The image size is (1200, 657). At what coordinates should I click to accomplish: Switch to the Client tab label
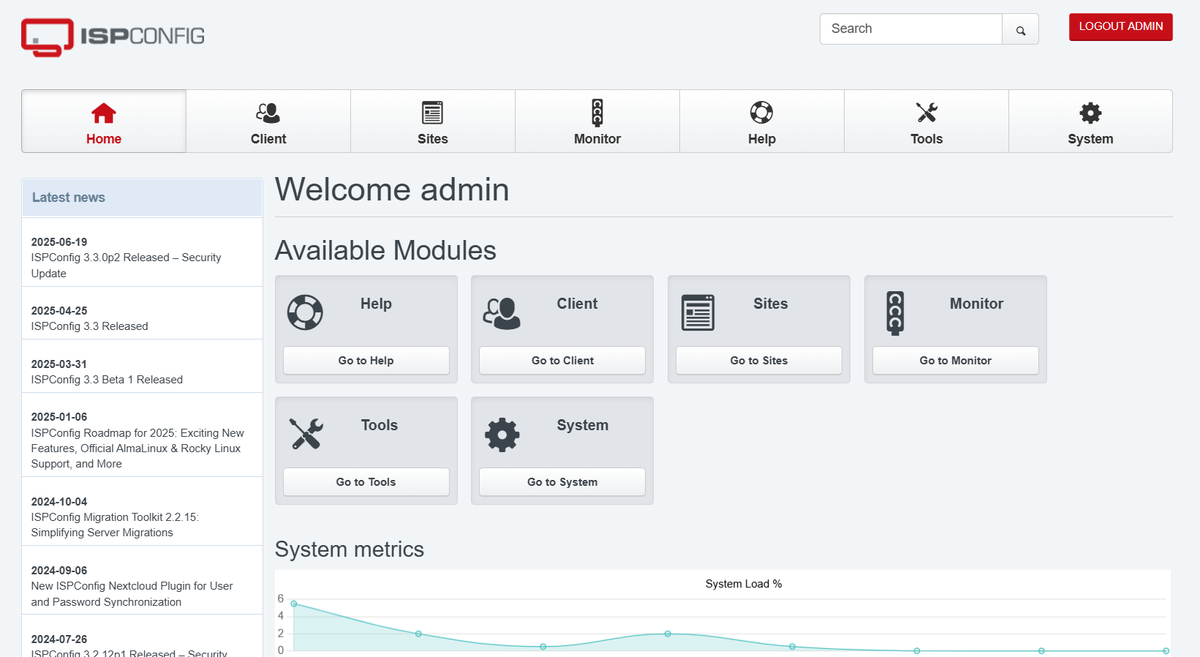[268, 139]
